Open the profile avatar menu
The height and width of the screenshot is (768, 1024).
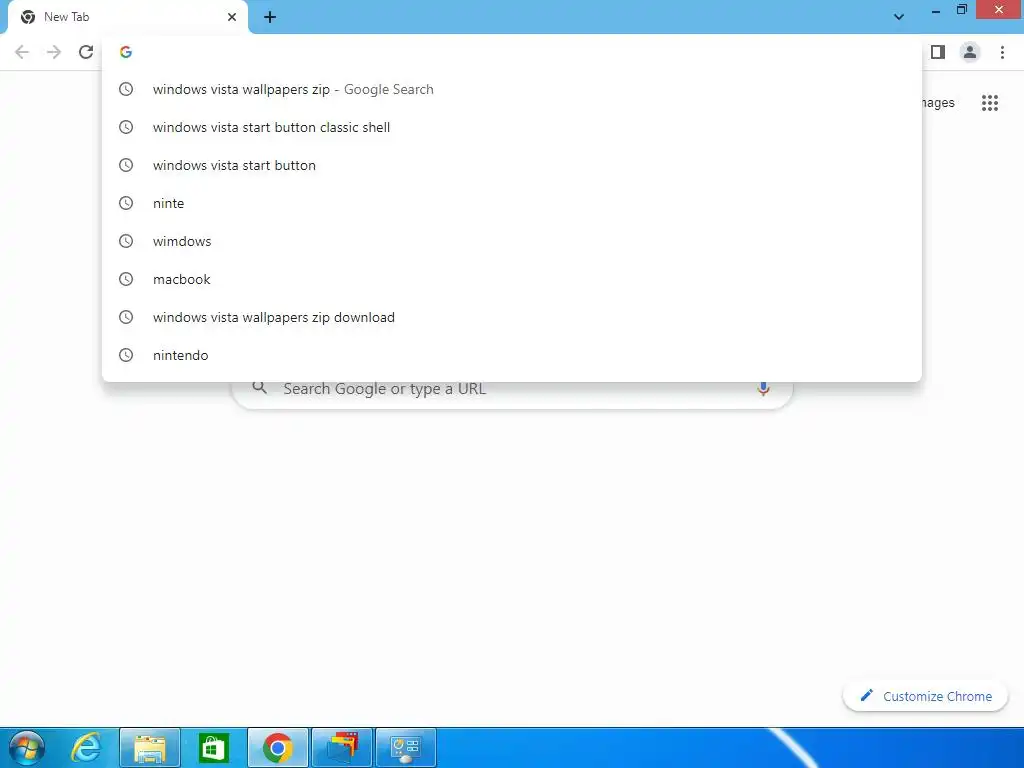coord(970,52)
